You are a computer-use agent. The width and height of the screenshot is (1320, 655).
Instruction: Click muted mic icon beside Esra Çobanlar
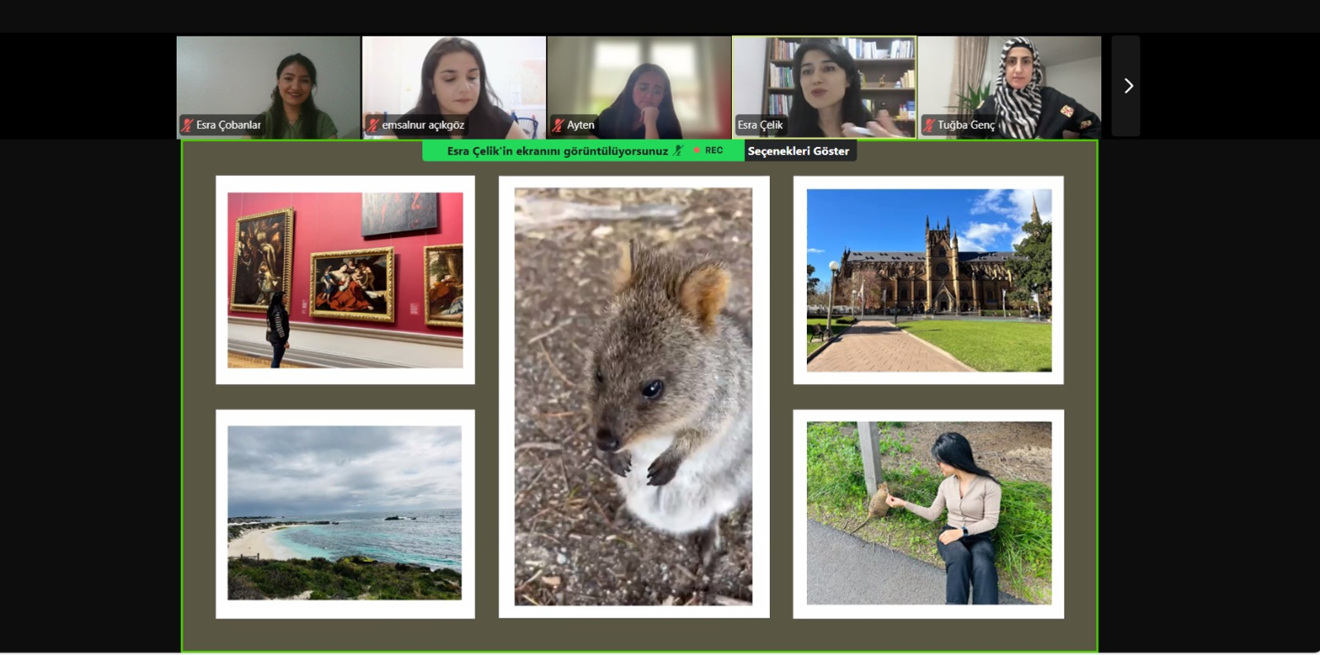click(187, 125)
